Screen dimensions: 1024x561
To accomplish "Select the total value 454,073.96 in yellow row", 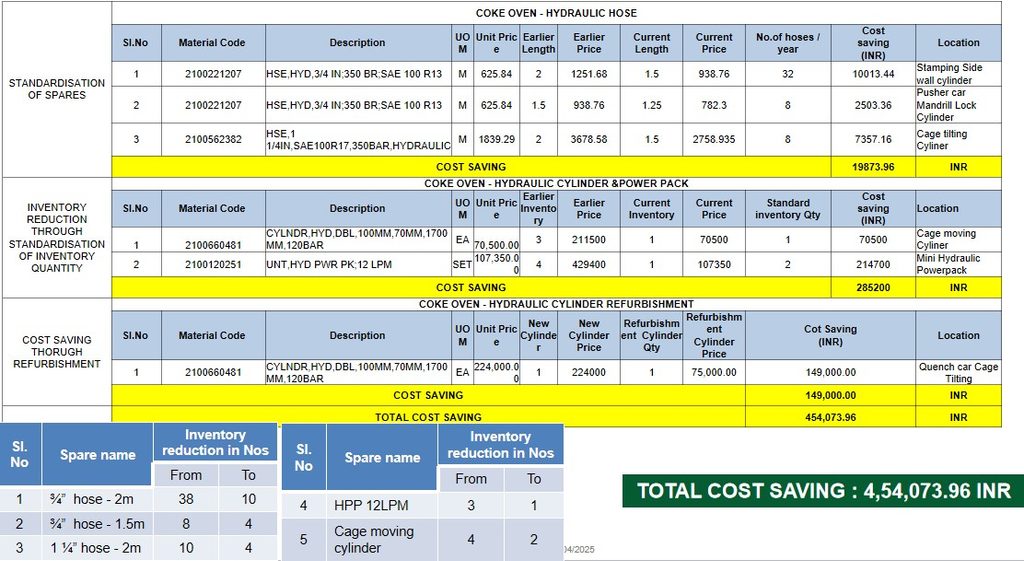I will point(830,417).
